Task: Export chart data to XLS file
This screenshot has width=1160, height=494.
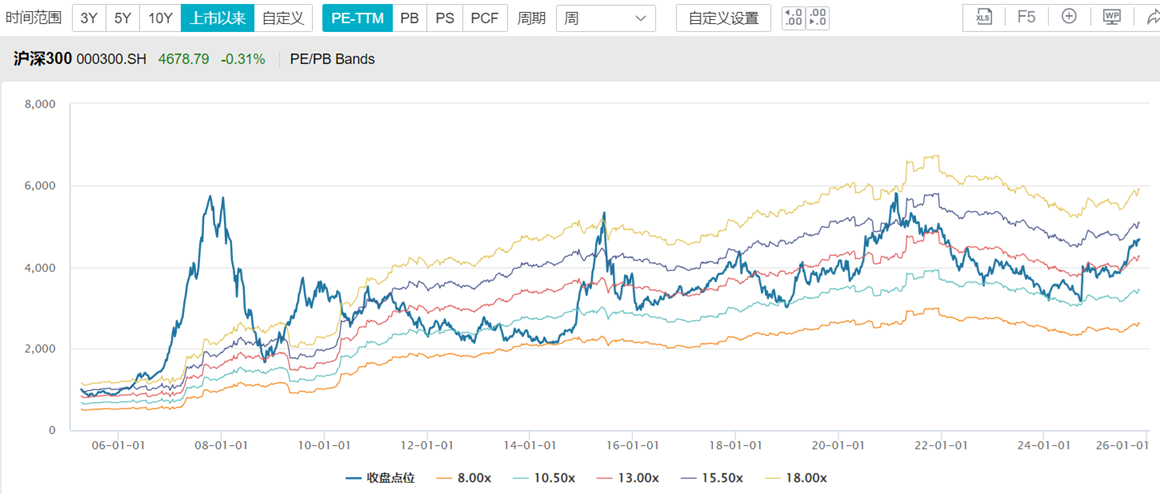Action: click(x=982, y=18)
